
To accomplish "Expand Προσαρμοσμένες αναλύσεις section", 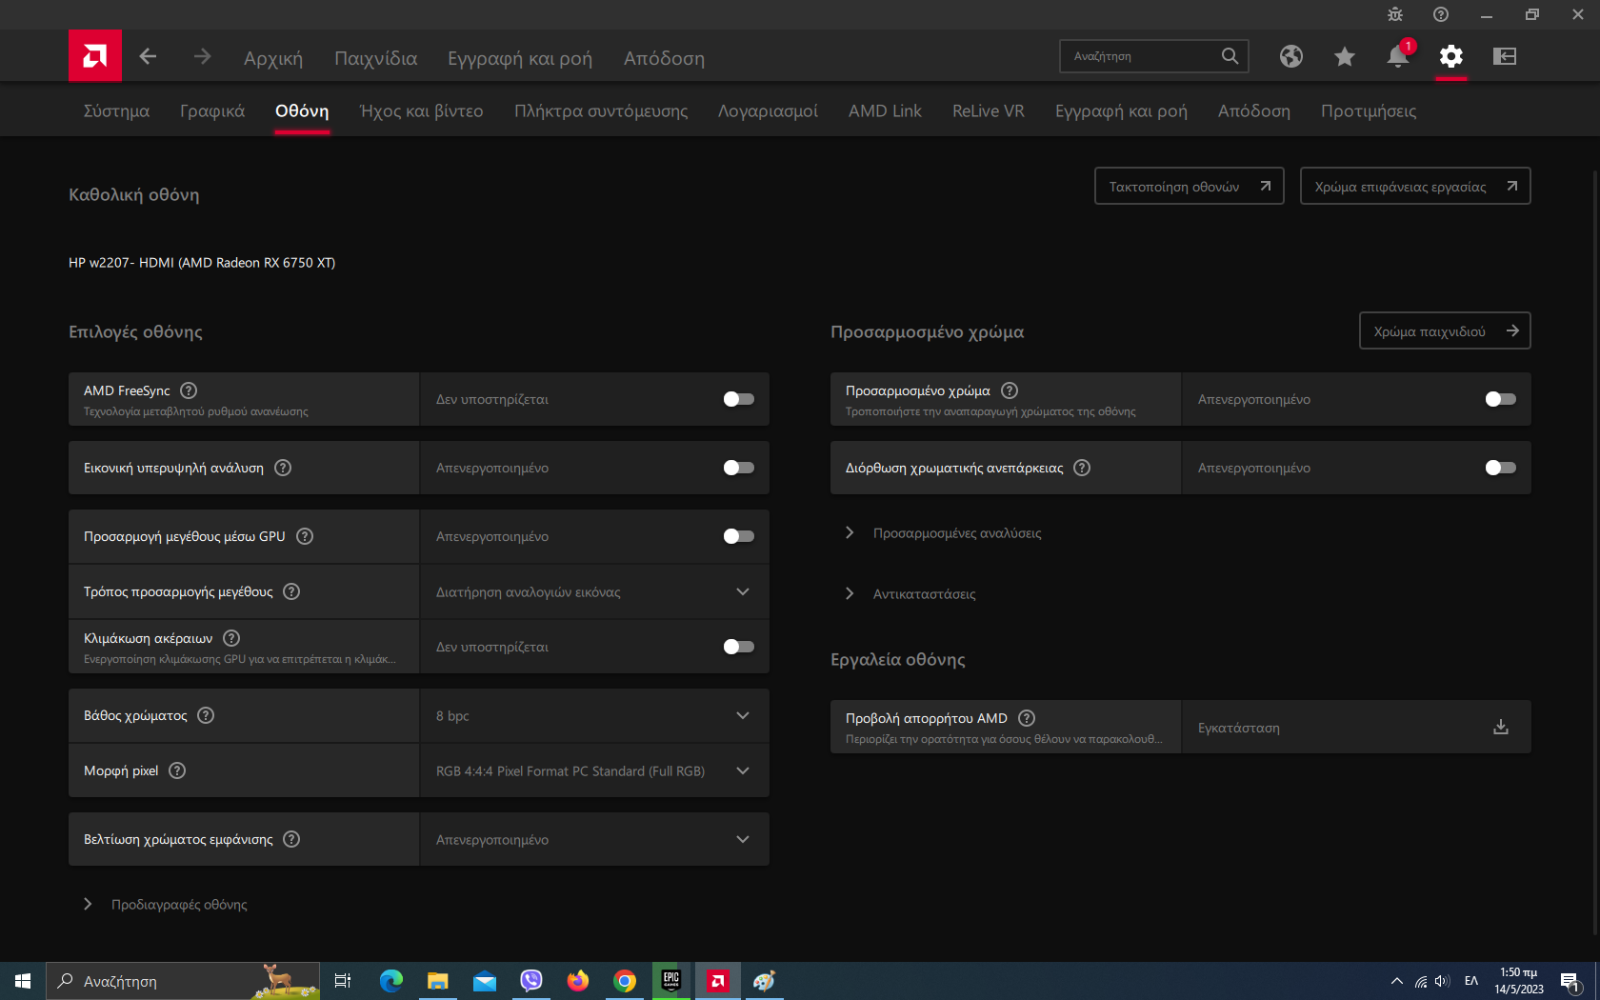I will coord(944,533).
